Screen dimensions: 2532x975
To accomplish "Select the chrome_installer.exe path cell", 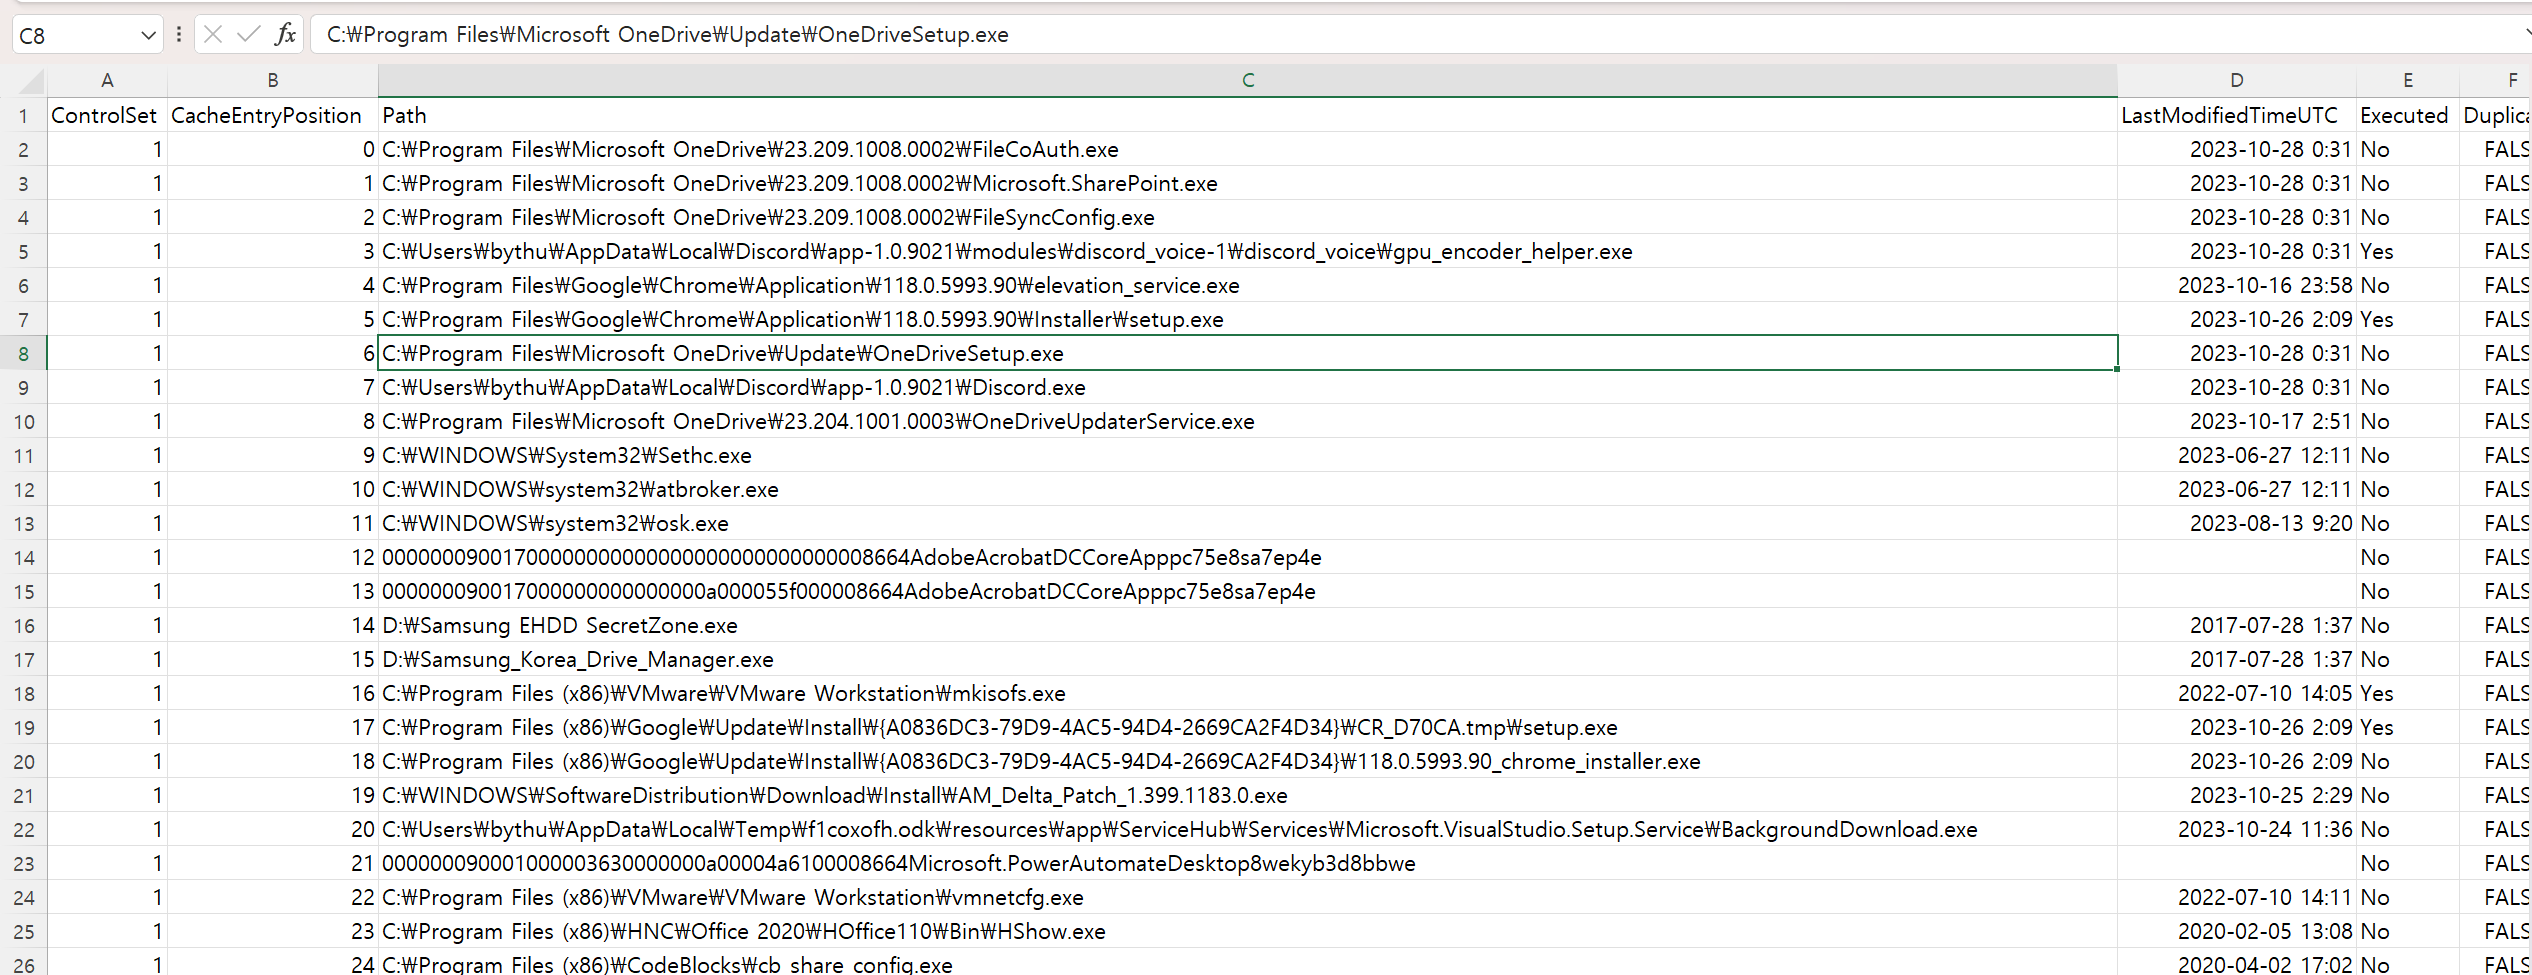I will [1248, 762].
